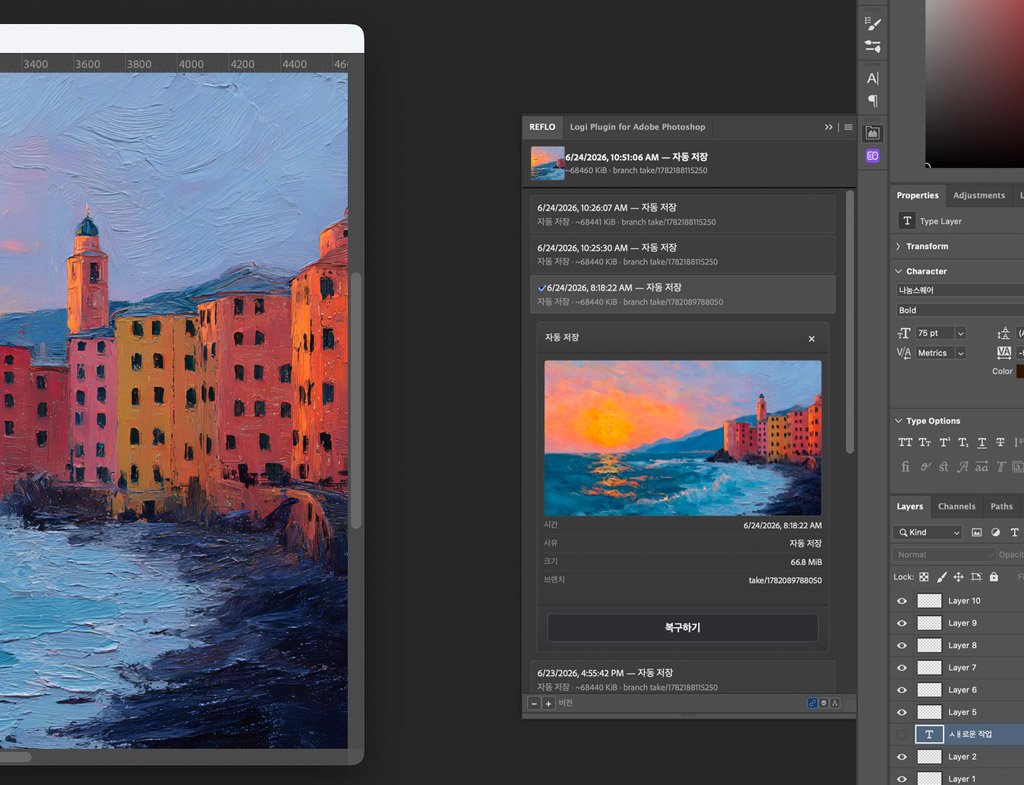Click the text Color swatch in Character
The width and height of the screenshot is (1024, 785).
pyautogui.click(x=1020, y=371)
